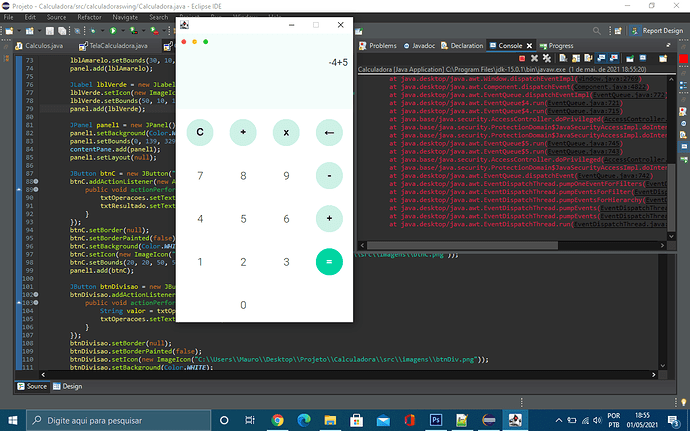Click the Display Selected Console icon

643,58
